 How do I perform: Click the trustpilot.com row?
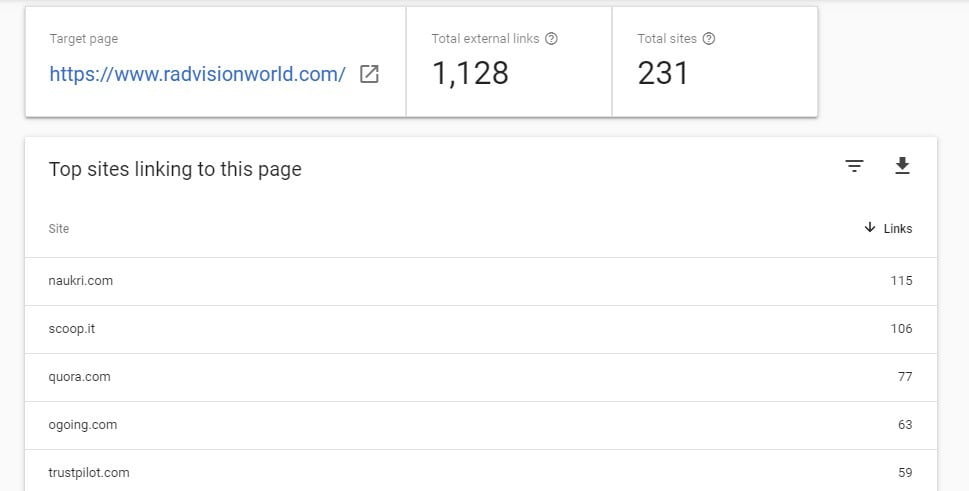[89, 472]
